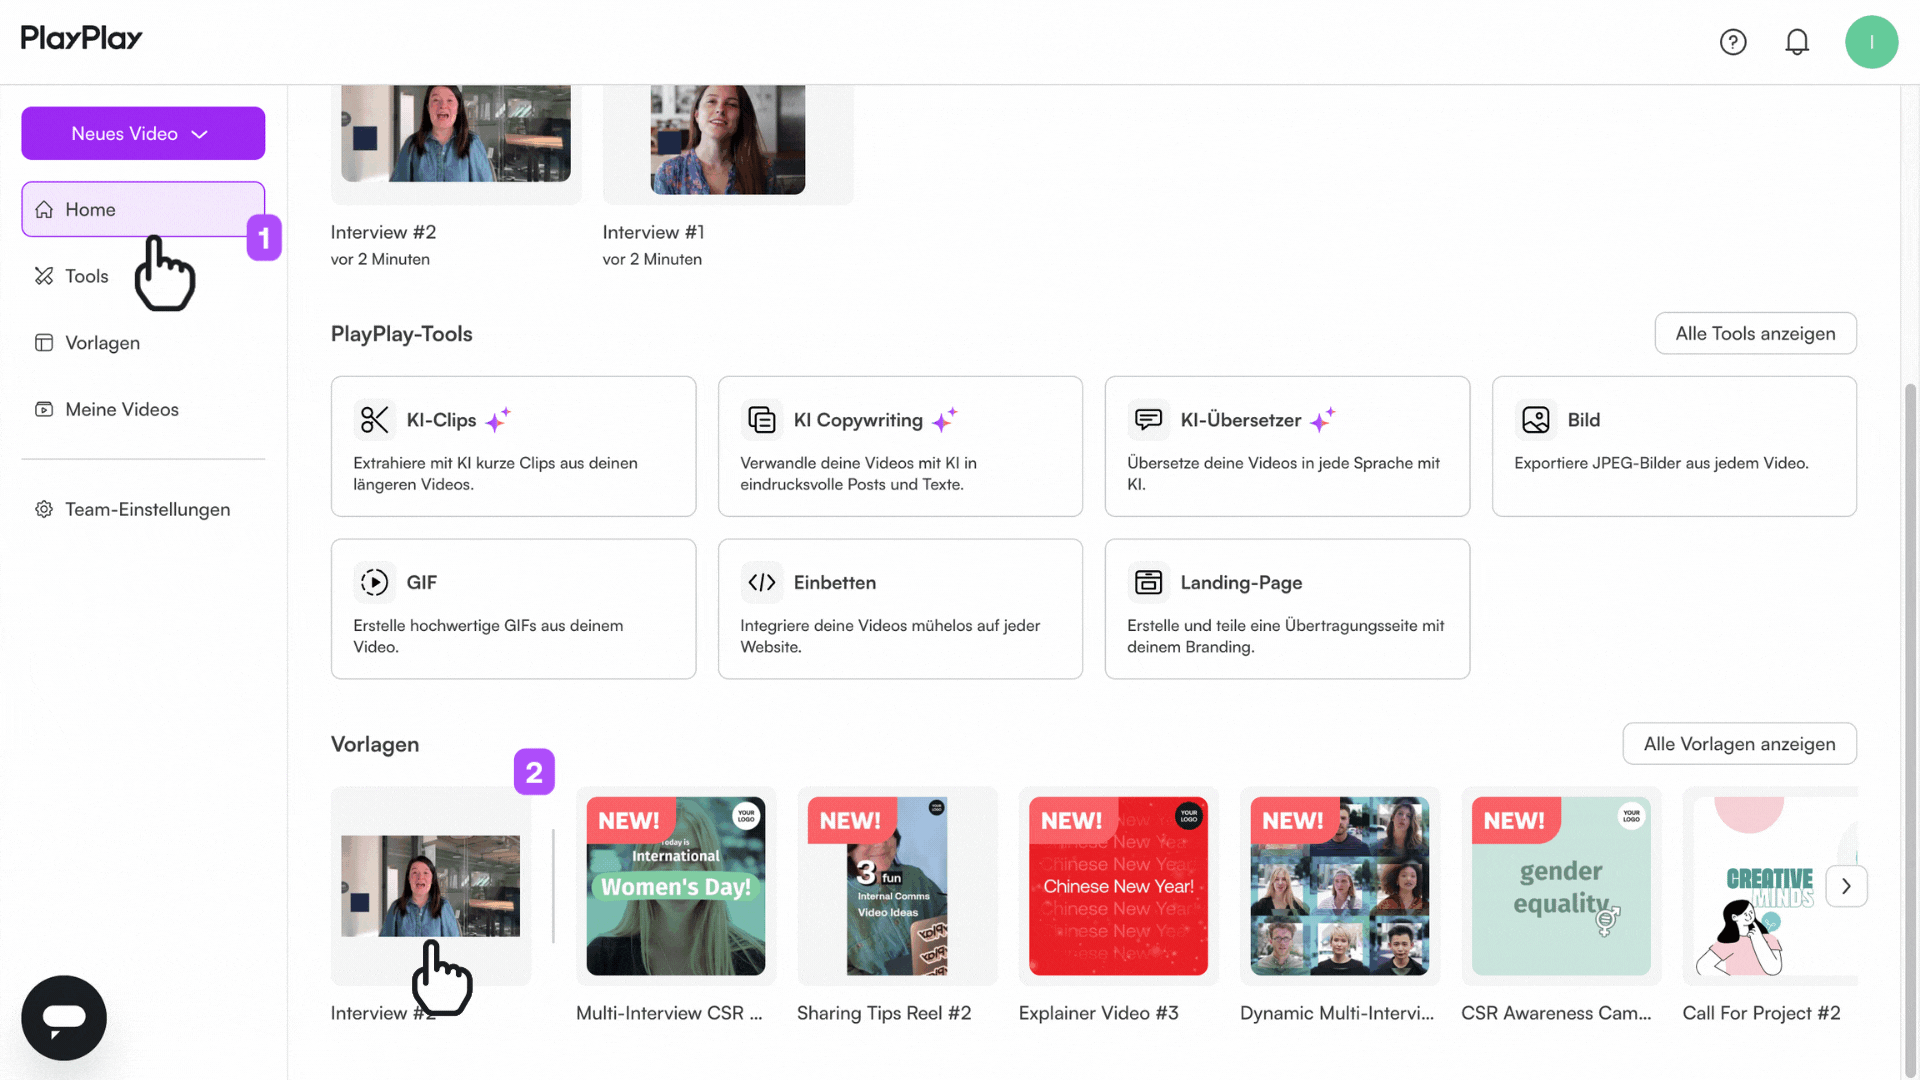Click the GIF play icon

coord(374,582)
